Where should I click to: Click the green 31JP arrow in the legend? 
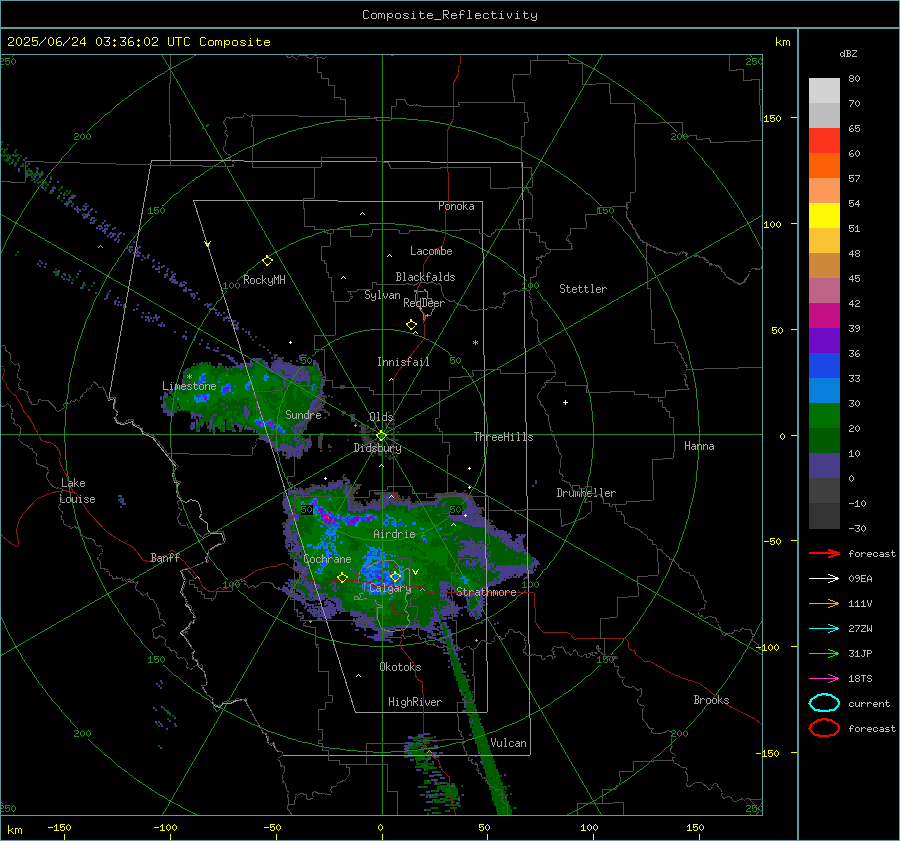[824, 653]
